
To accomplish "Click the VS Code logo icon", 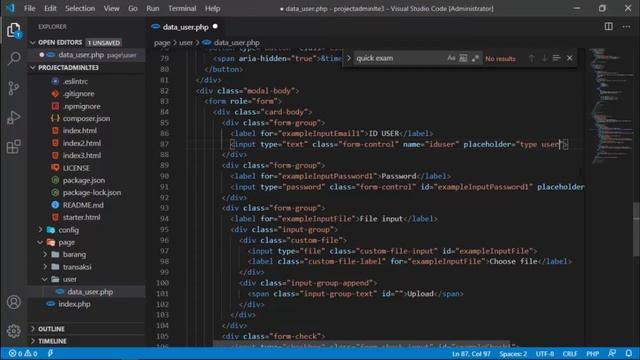I will [10, 8].
